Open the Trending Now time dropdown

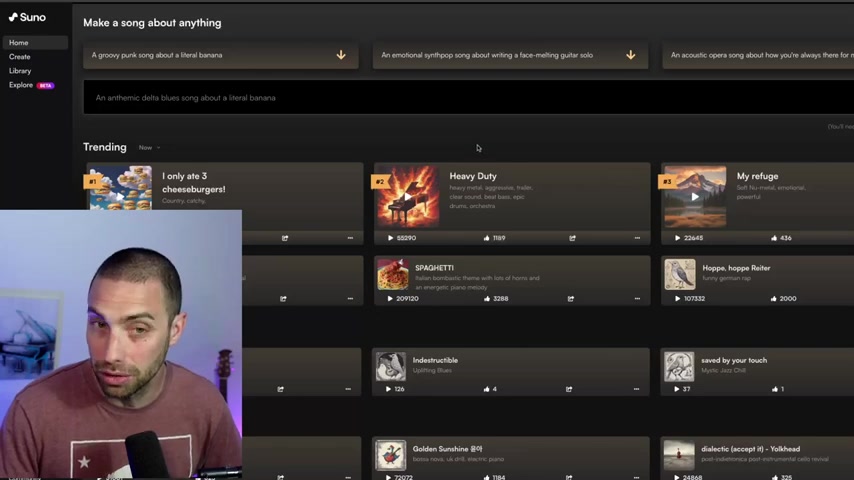click(149, 148)
